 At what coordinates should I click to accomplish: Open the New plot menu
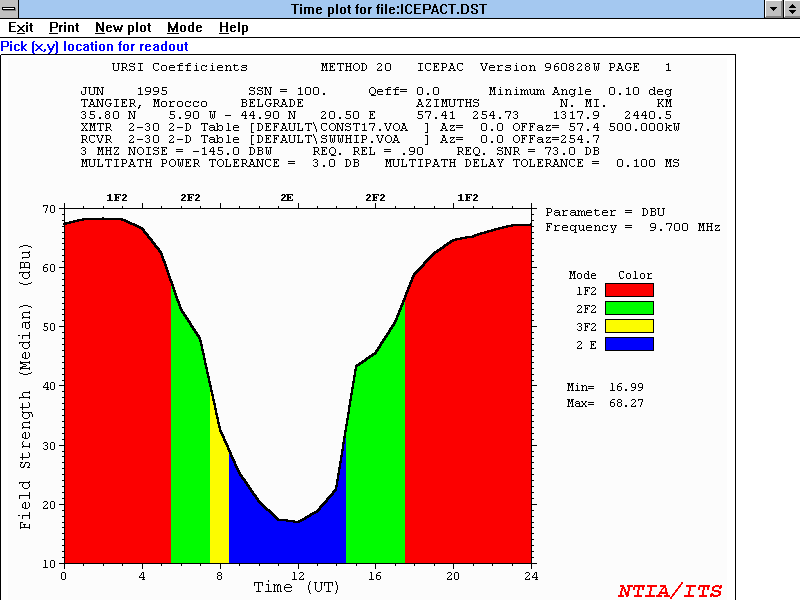click(123, 28)
